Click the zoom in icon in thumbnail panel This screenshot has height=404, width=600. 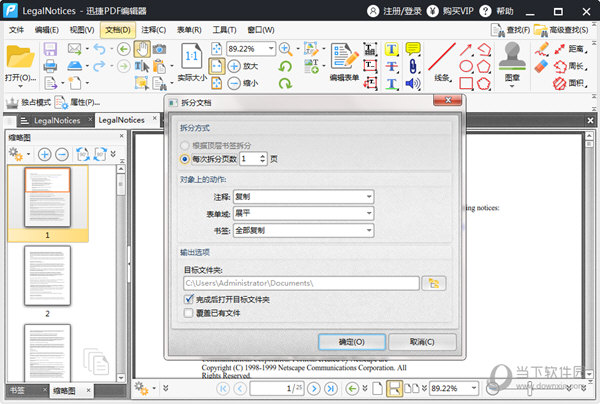[x=44, y=155]
